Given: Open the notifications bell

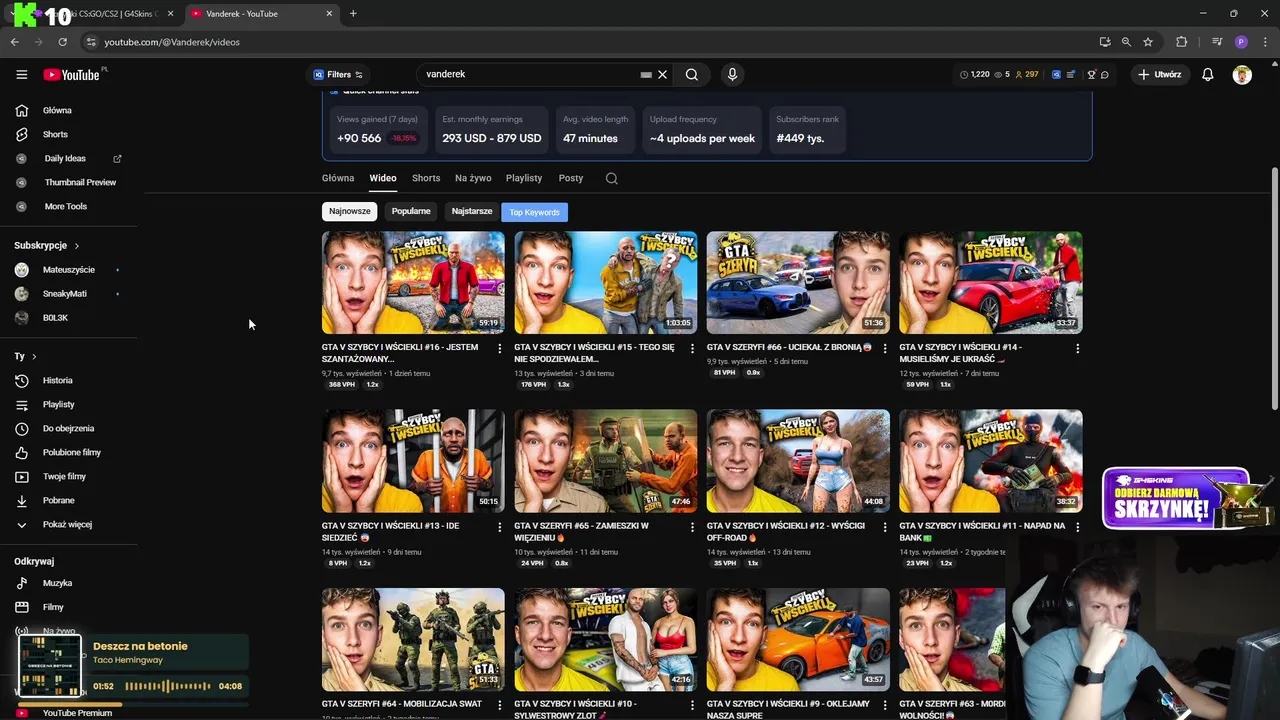Looking at the screenshot, I should [x=1208, y=74].
